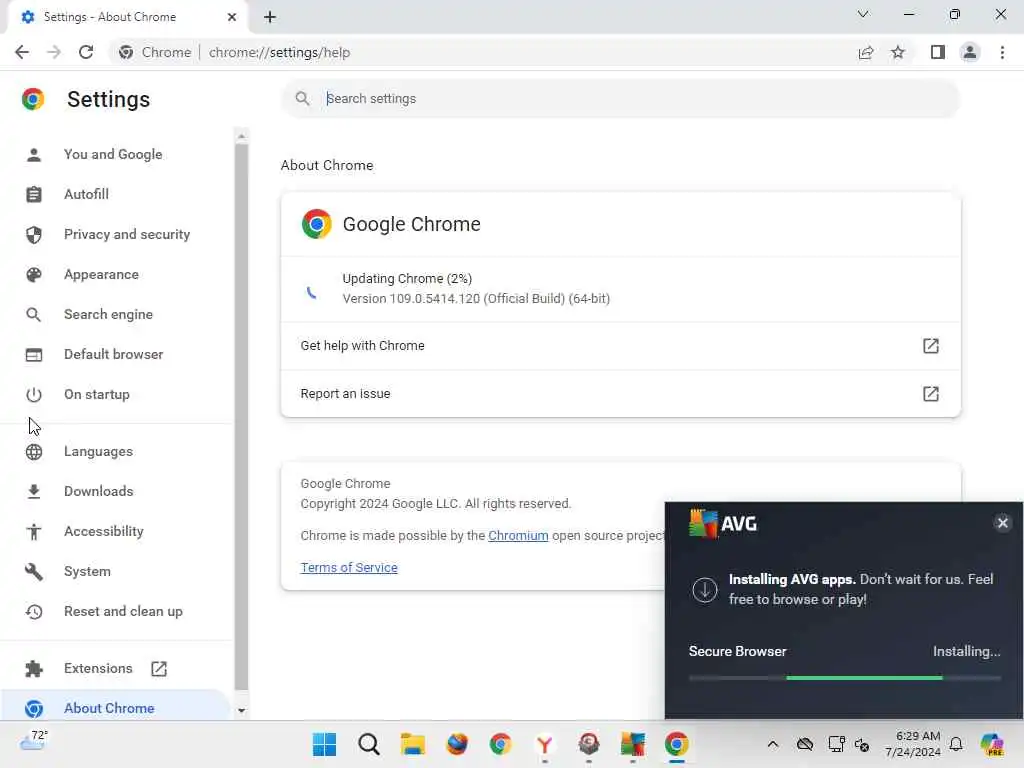
Task: Reload the page with the refresh icon
Action: (86, 52)
